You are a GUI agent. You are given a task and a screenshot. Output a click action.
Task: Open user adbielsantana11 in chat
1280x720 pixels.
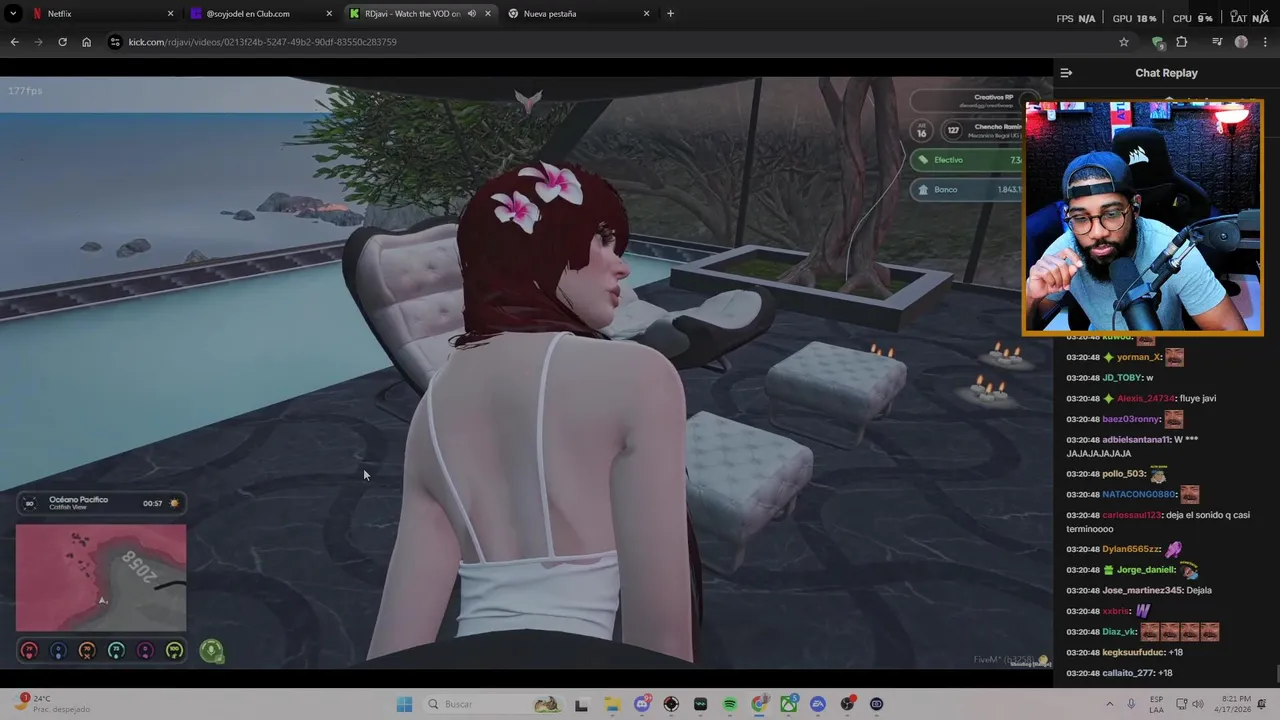point(1136,440)
